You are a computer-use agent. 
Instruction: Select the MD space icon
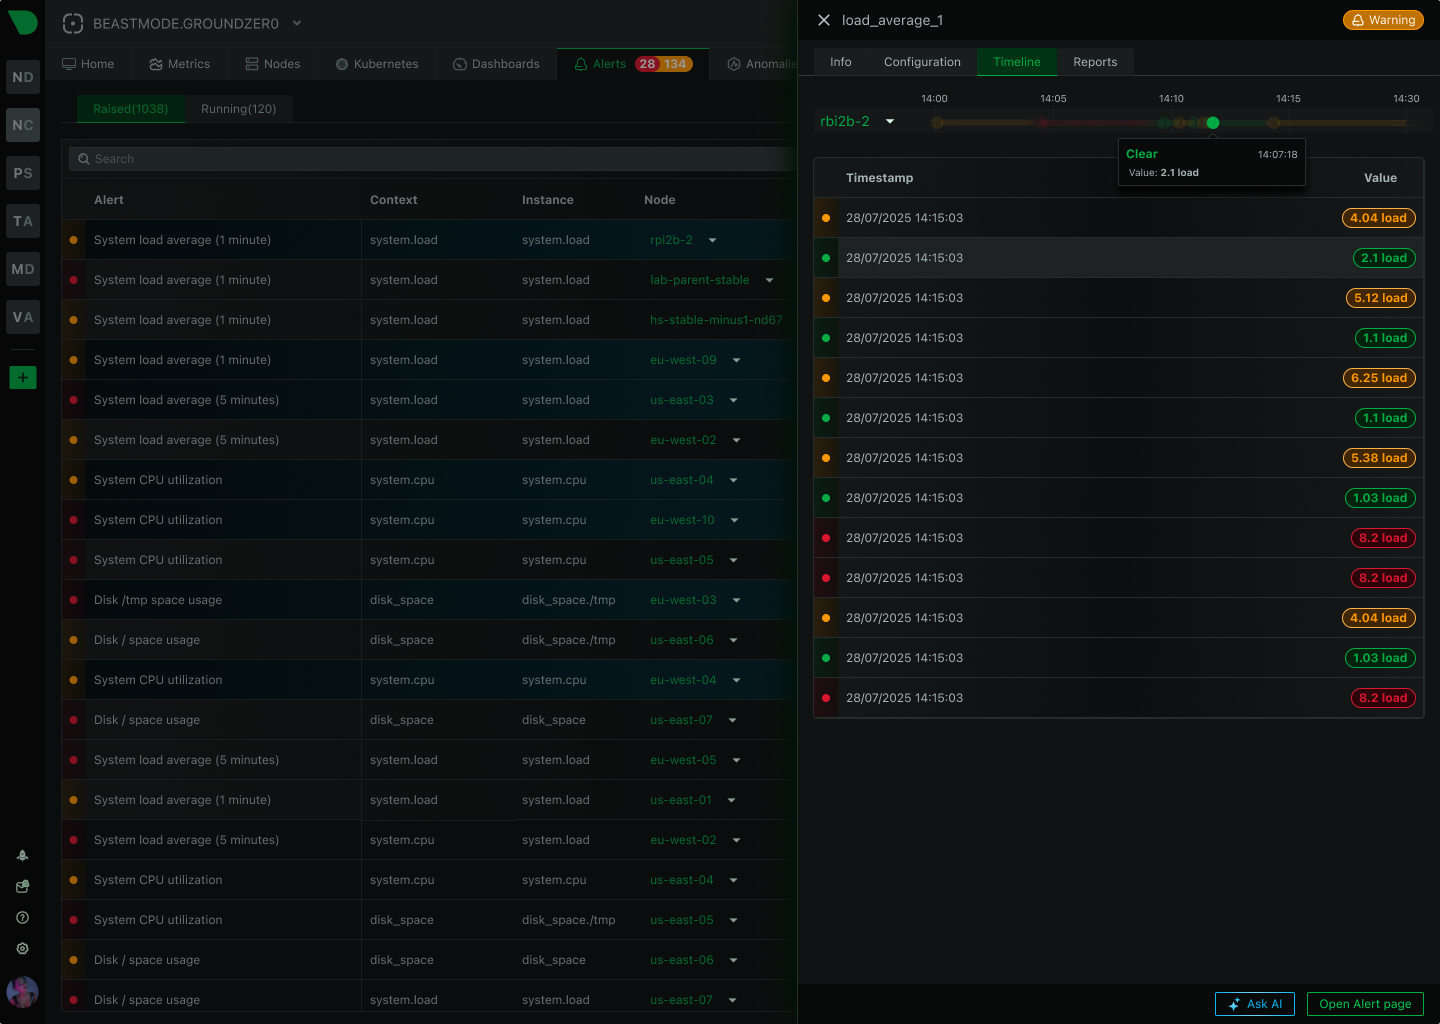click(x=22, y=269)
